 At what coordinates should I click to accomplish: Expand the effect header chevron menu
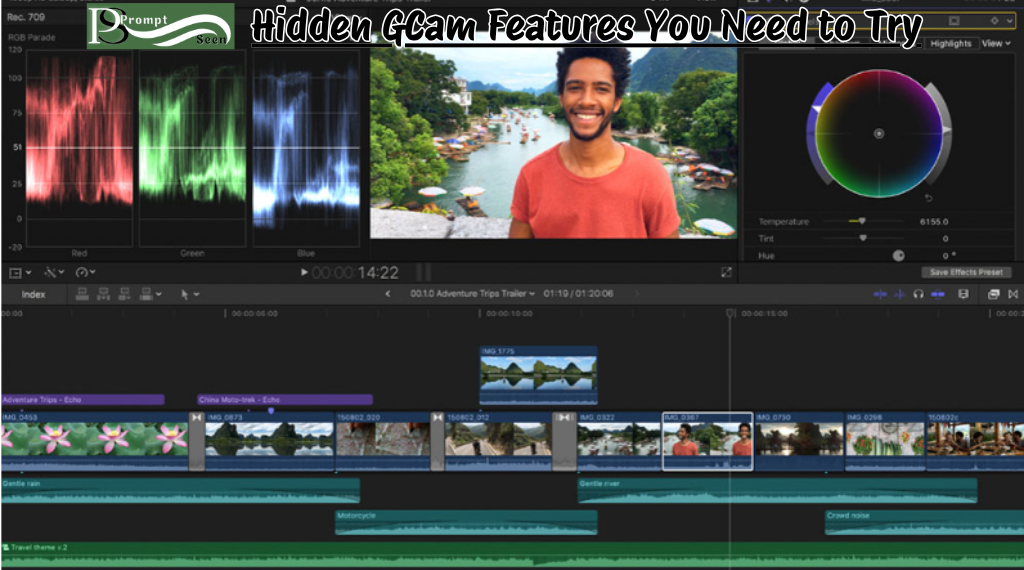[1010, 21]
